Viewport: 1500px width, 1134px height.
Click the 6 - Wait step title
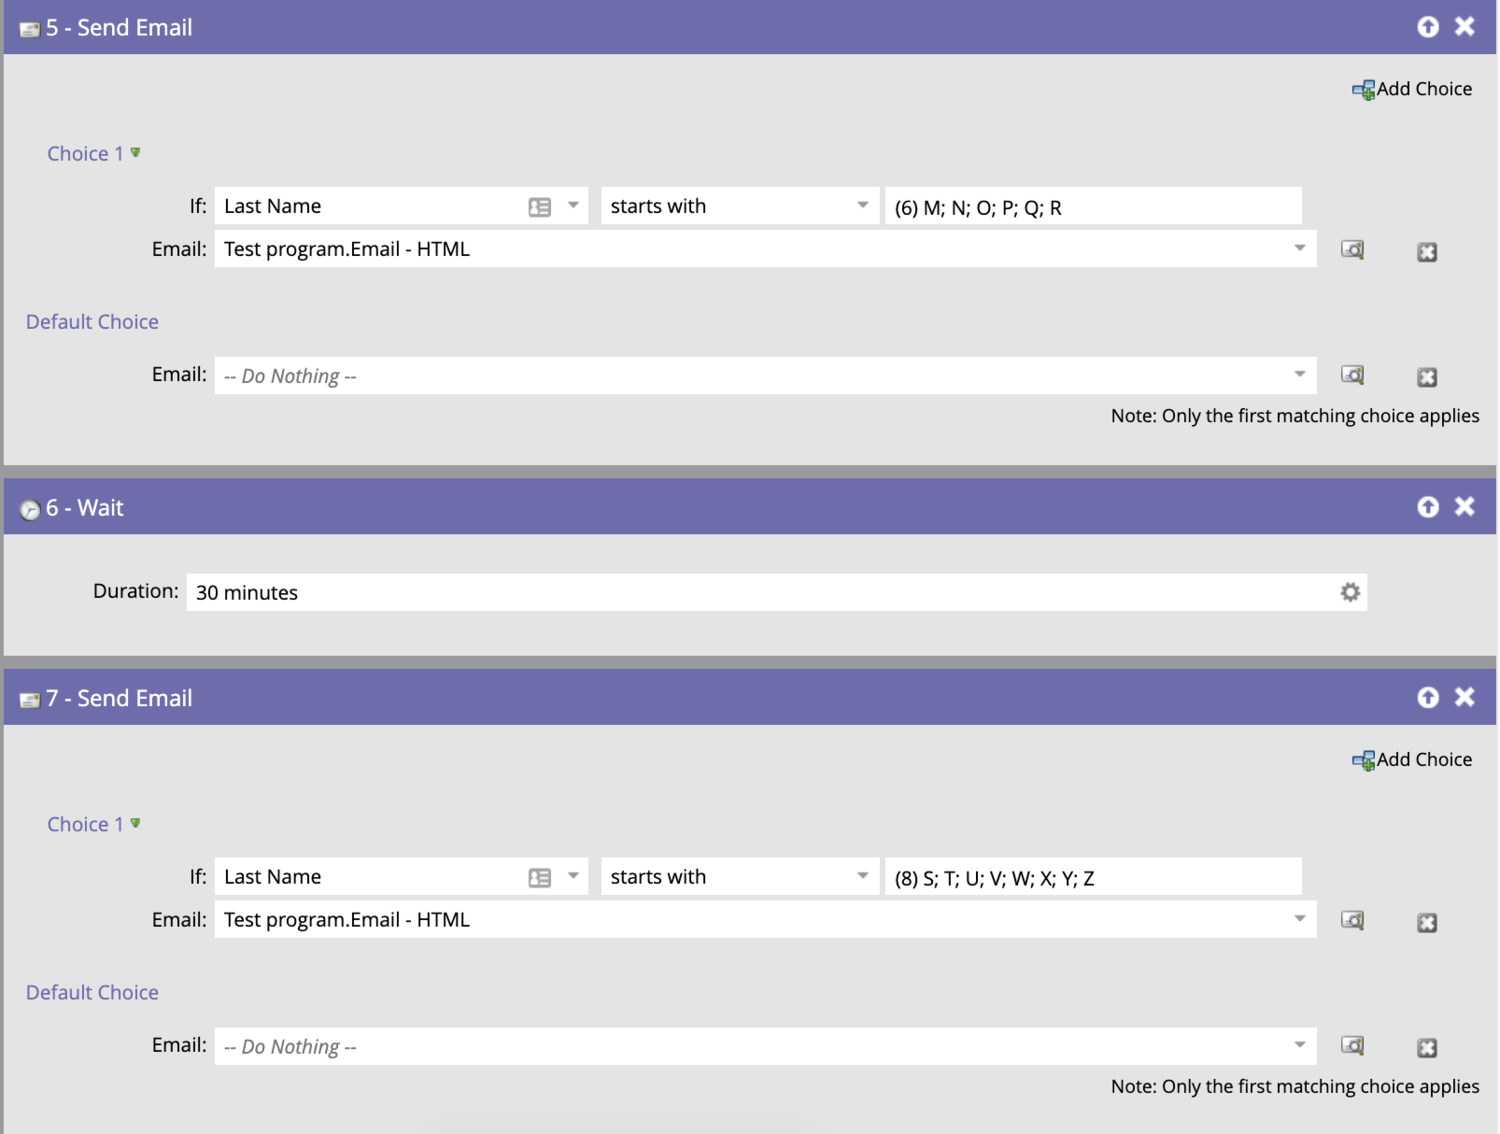85,508
